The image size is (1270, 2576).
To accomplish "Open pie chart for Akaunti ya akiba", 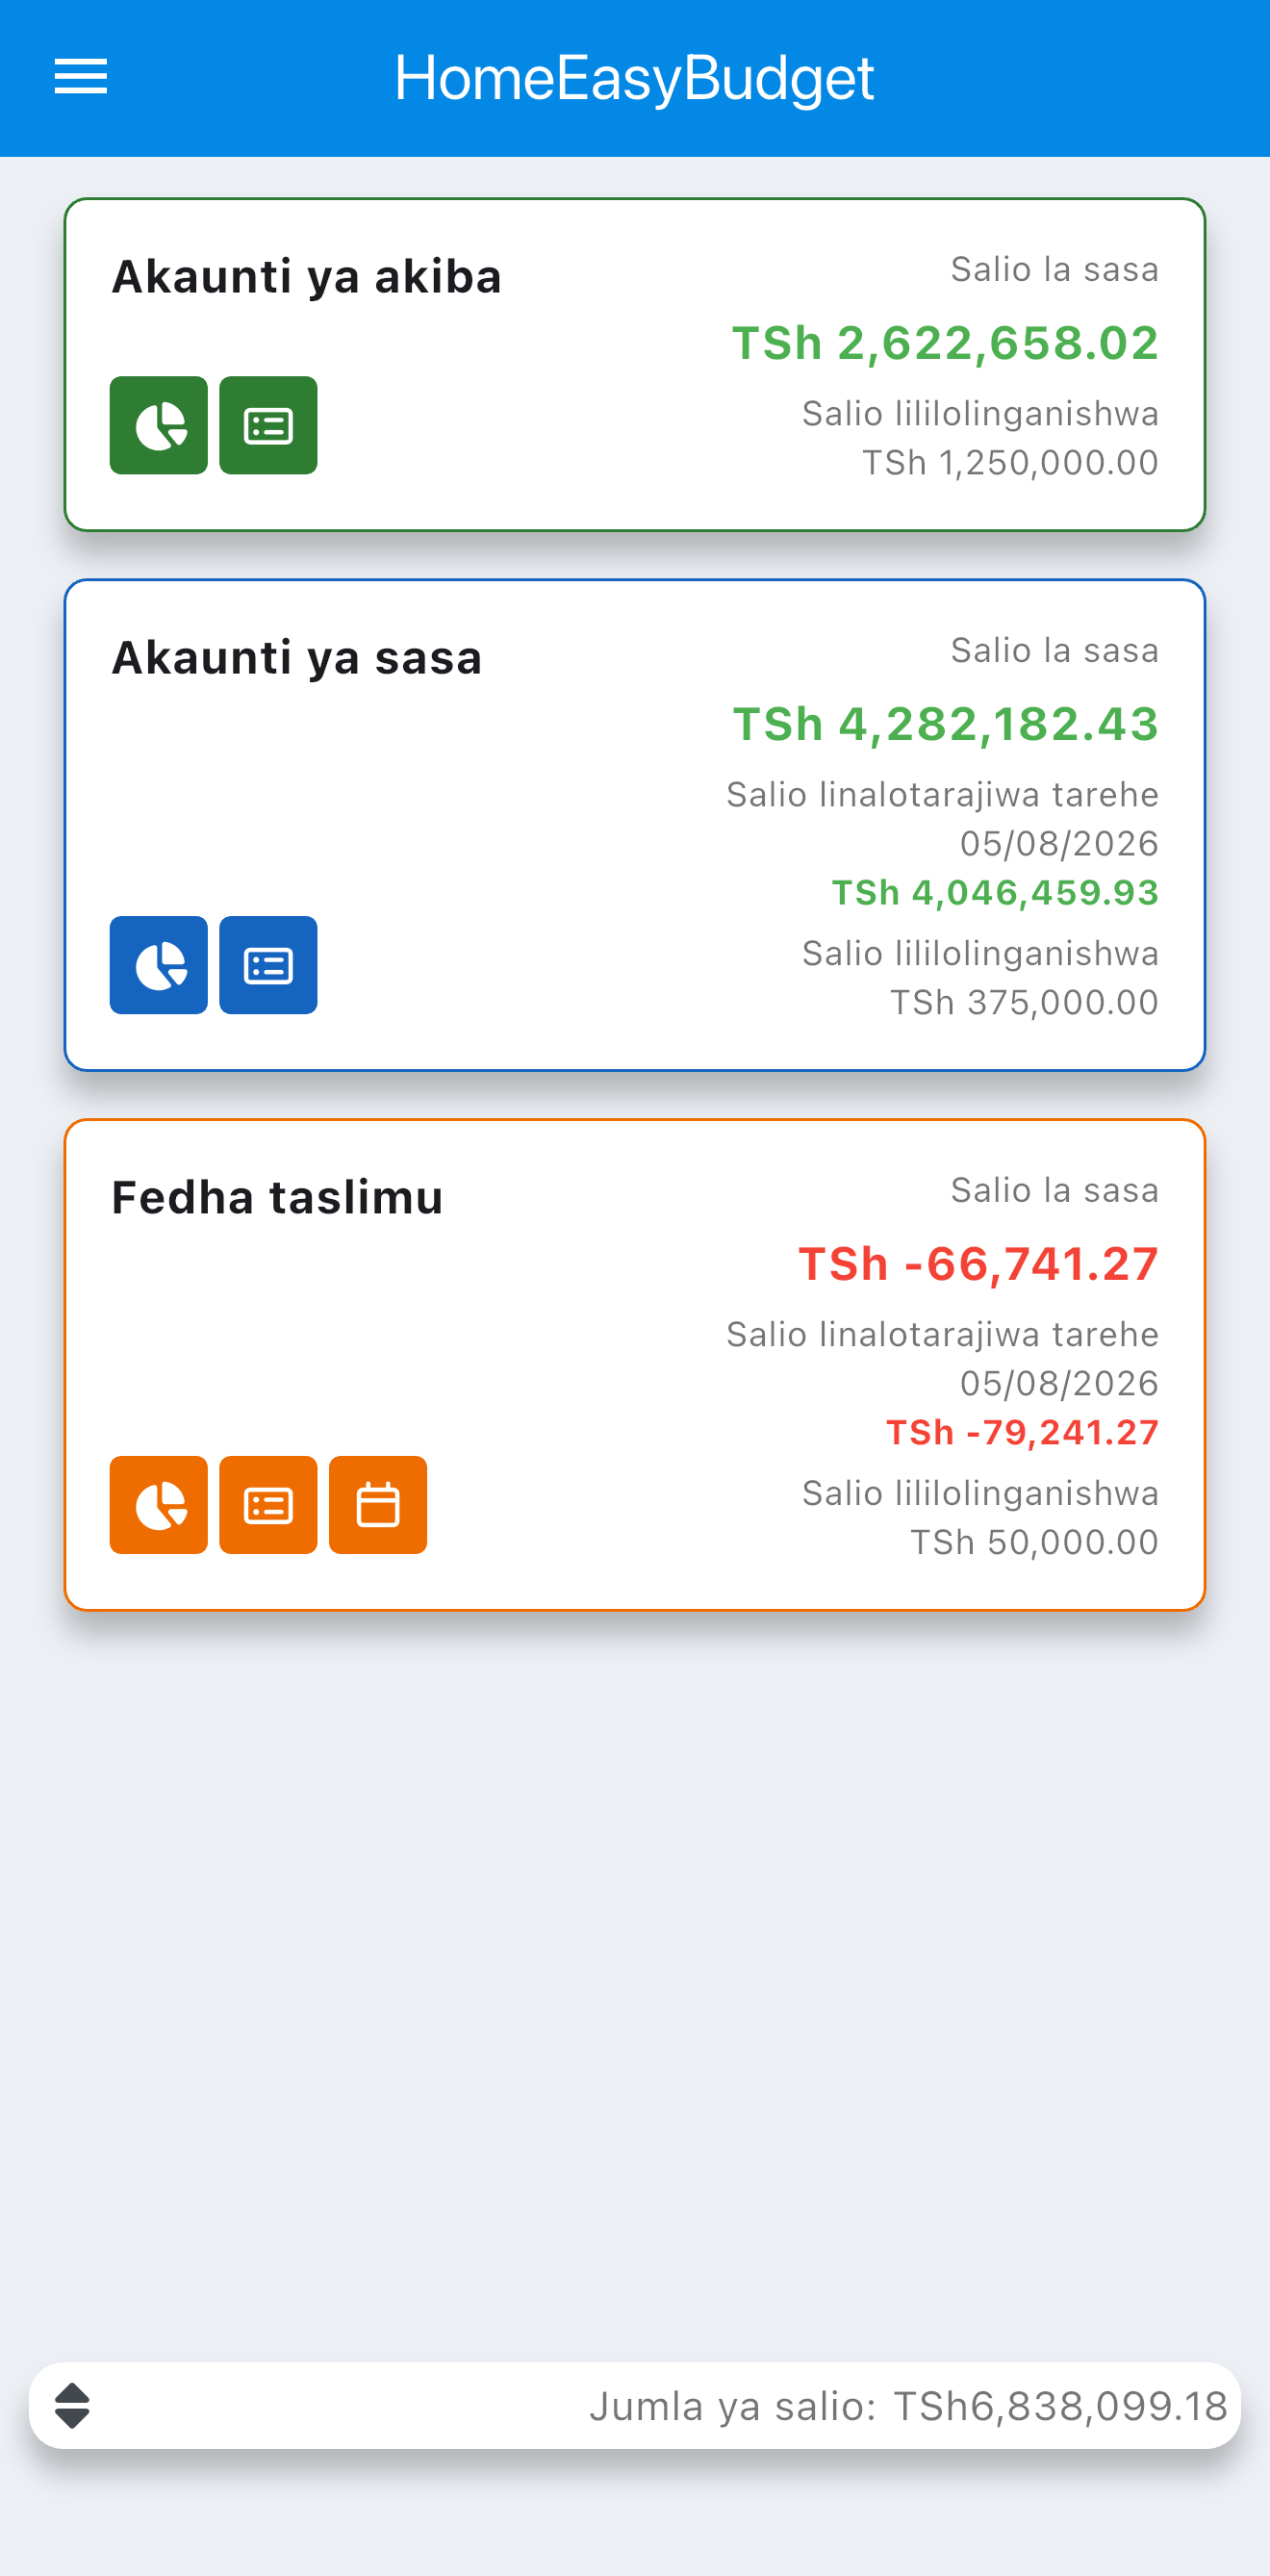I will click(159, 425).
